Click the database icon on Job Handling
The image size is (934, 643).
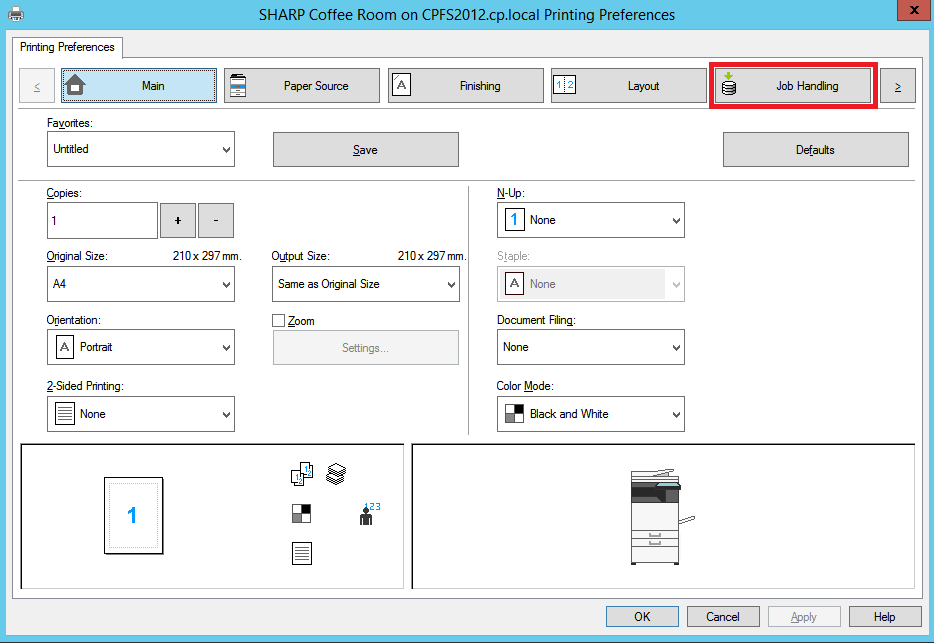[x=728, y=84]
